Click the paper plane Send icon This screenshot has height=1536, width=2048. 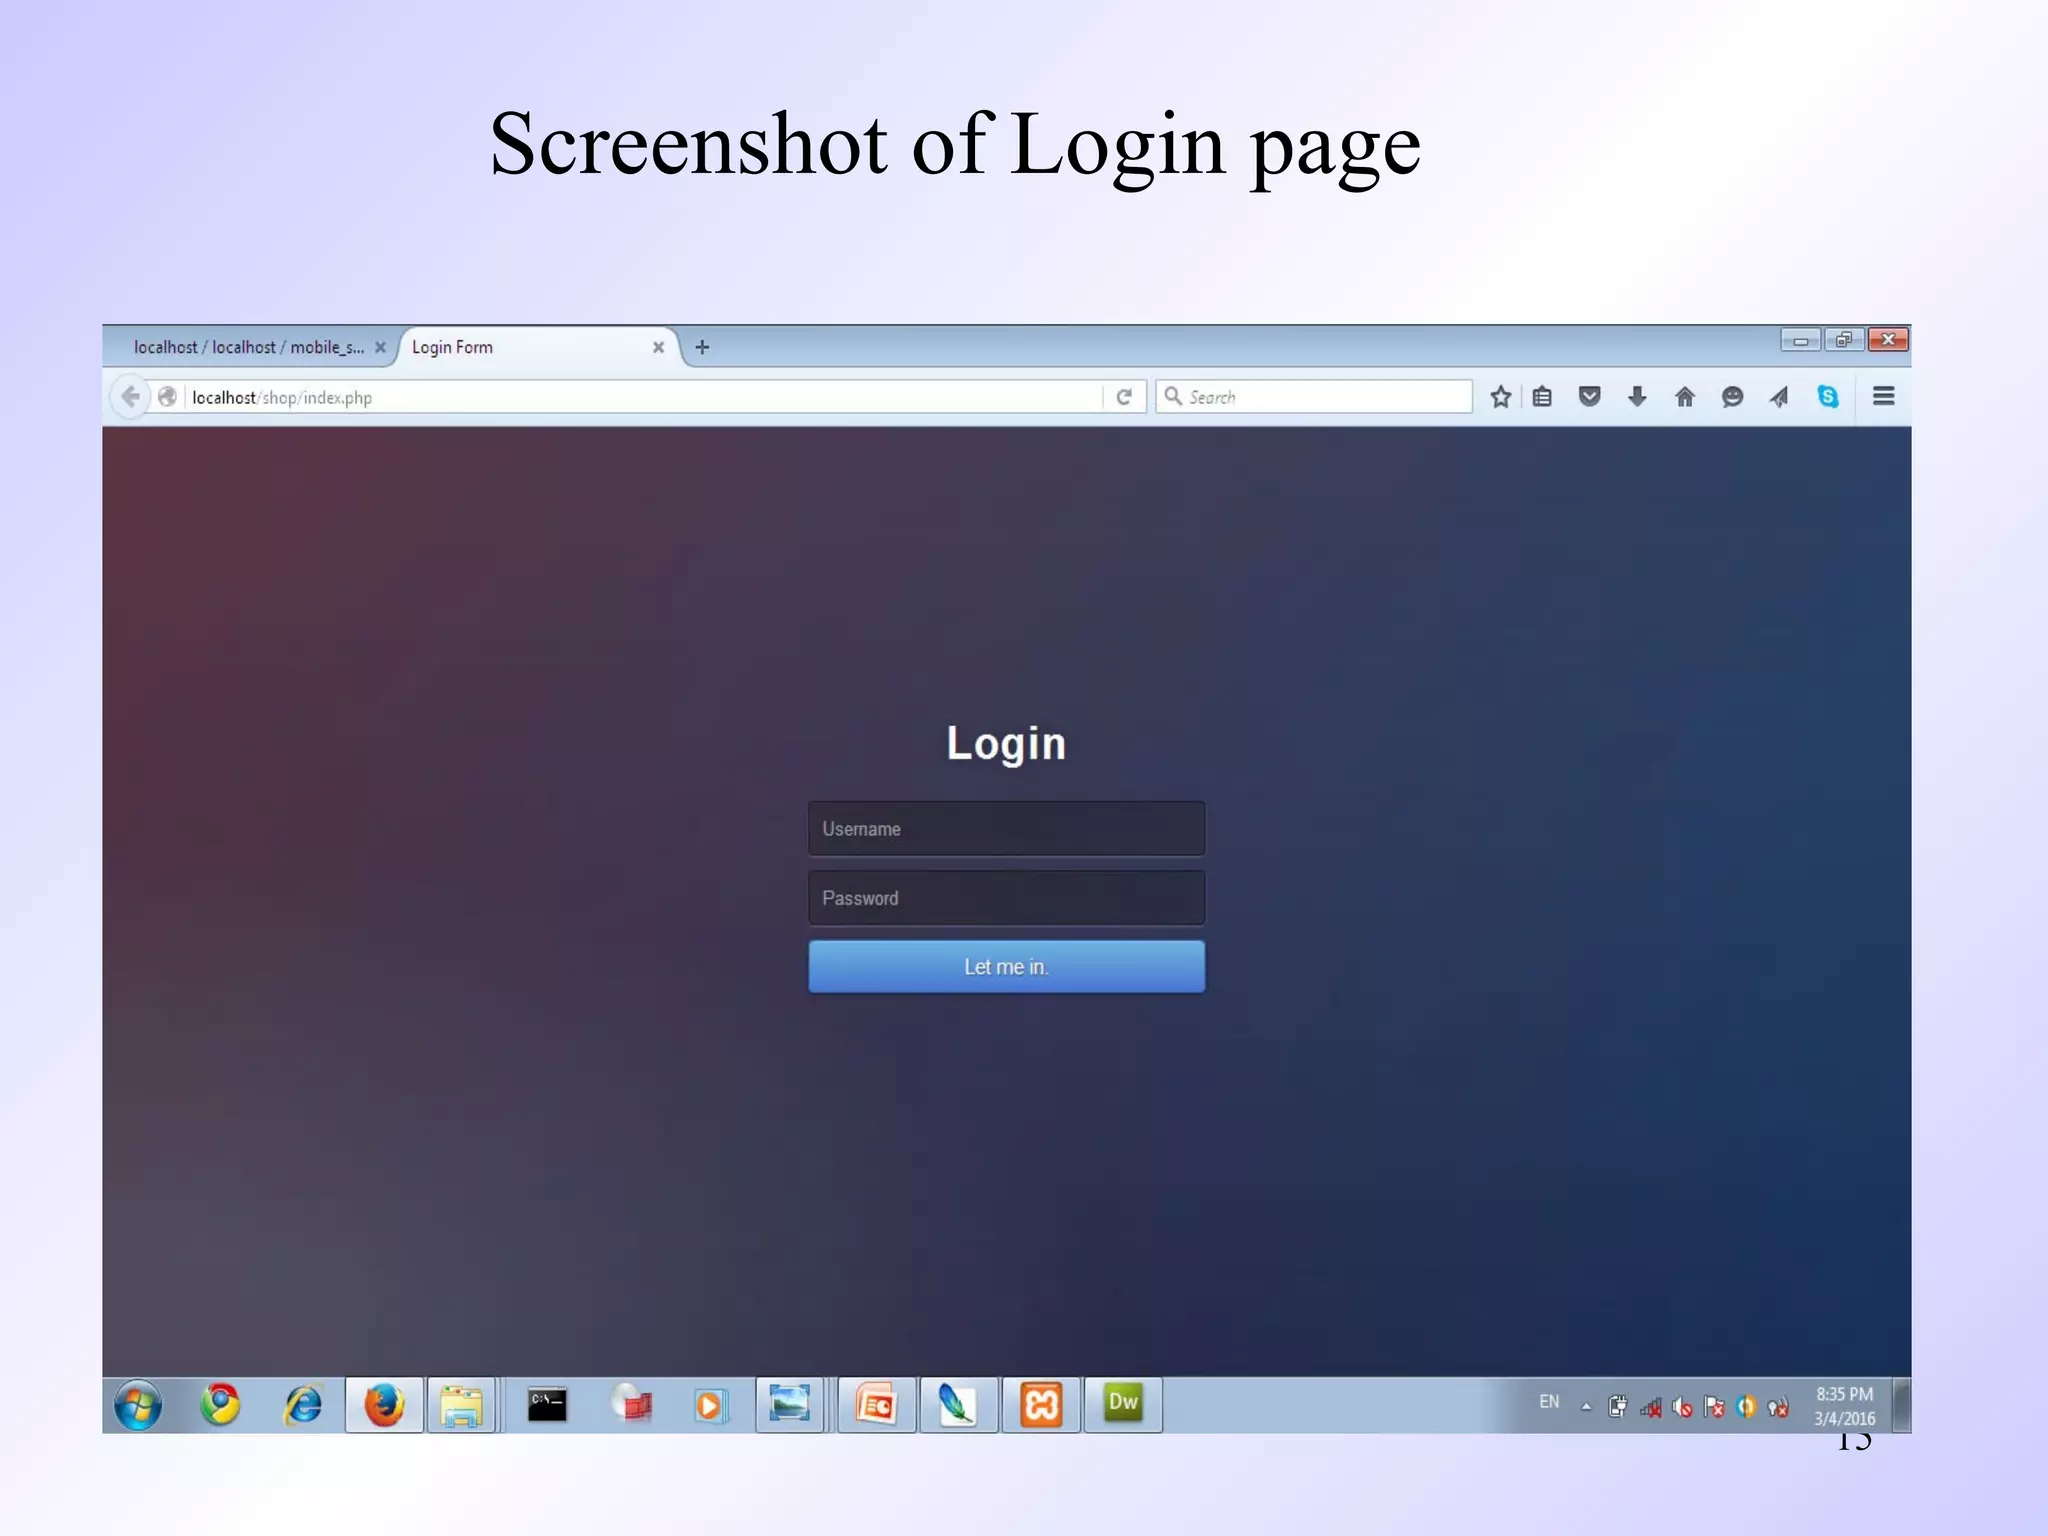click(x=1779, y=397)
